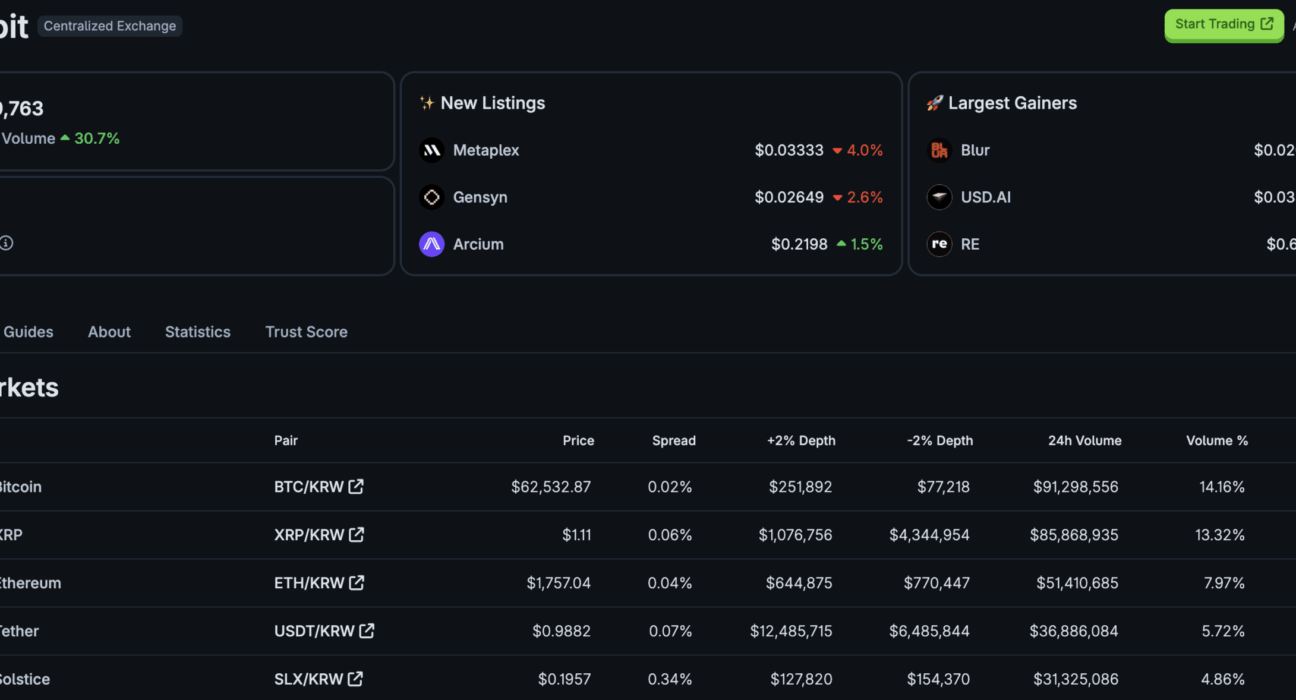
Task: Switch to the Trust Score tab
Action: [306, 332]
